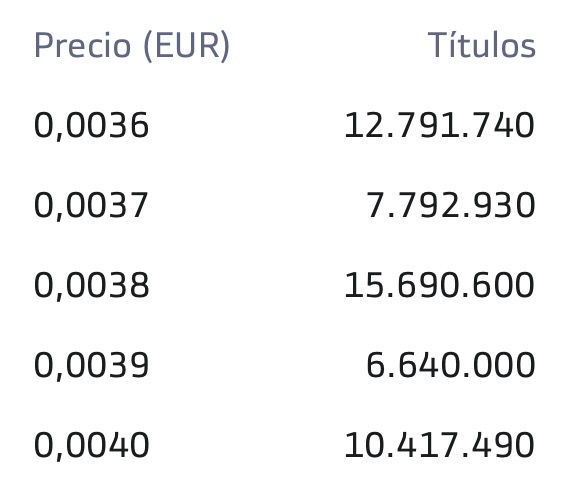Viewport: 562px width, 500px height.
Task: Select the price 0,0040
Action: pyautogui.click(x=91, y=446)
